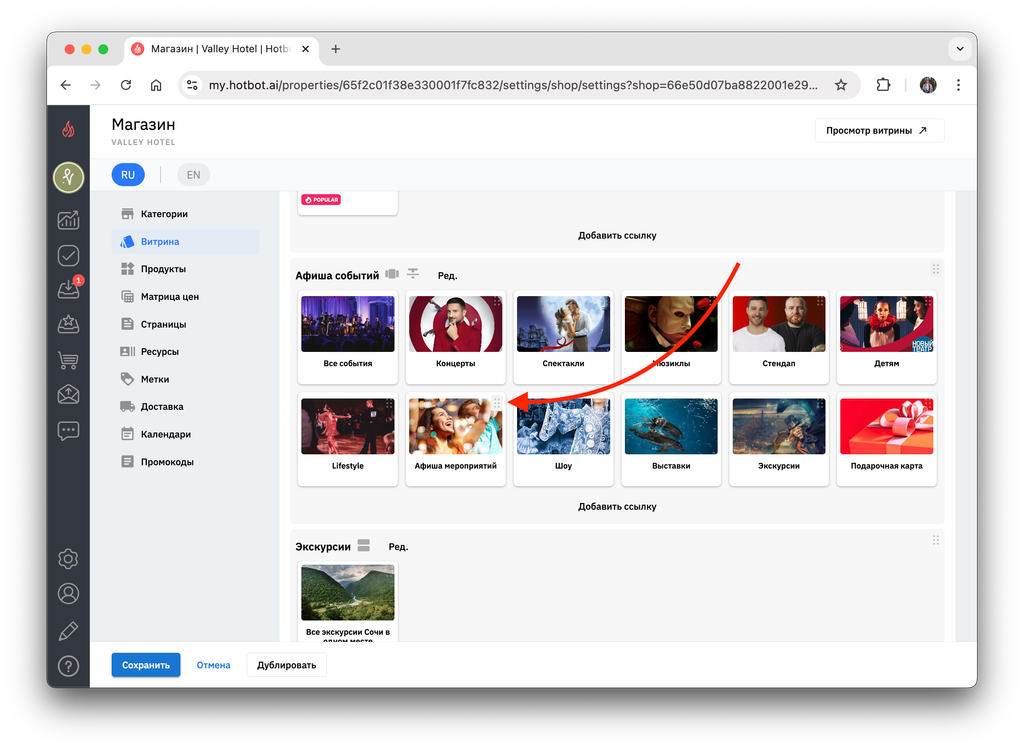This screenshot has height=750, width=1024.
Task: Open the Chrome profile avatar
Action: pos(928,85)
